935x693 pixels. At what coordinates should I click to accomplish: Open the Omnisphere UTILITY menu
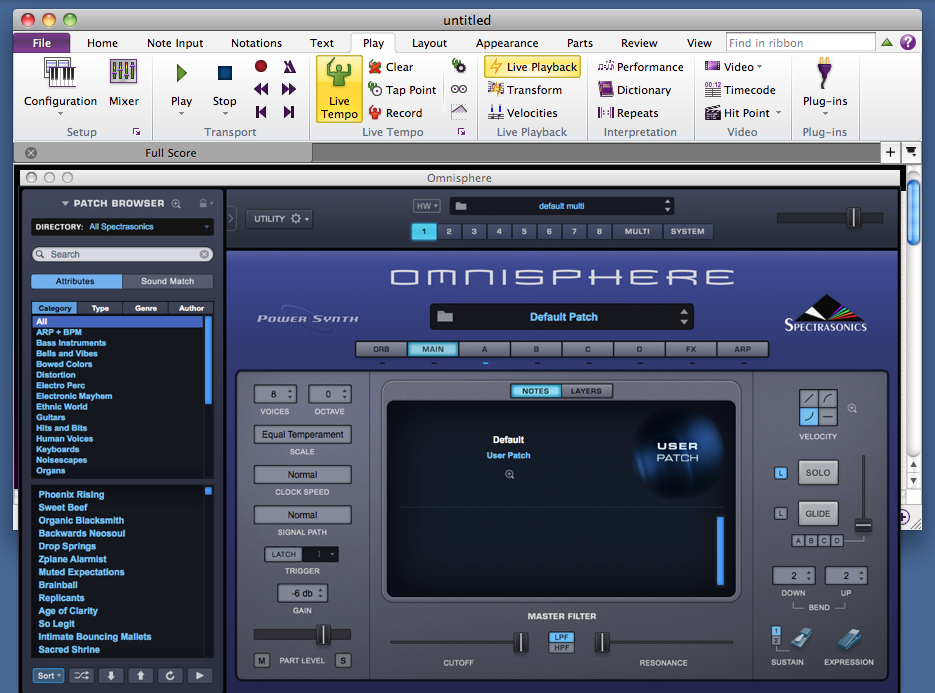pyautogui.click(x=281, y=219)
